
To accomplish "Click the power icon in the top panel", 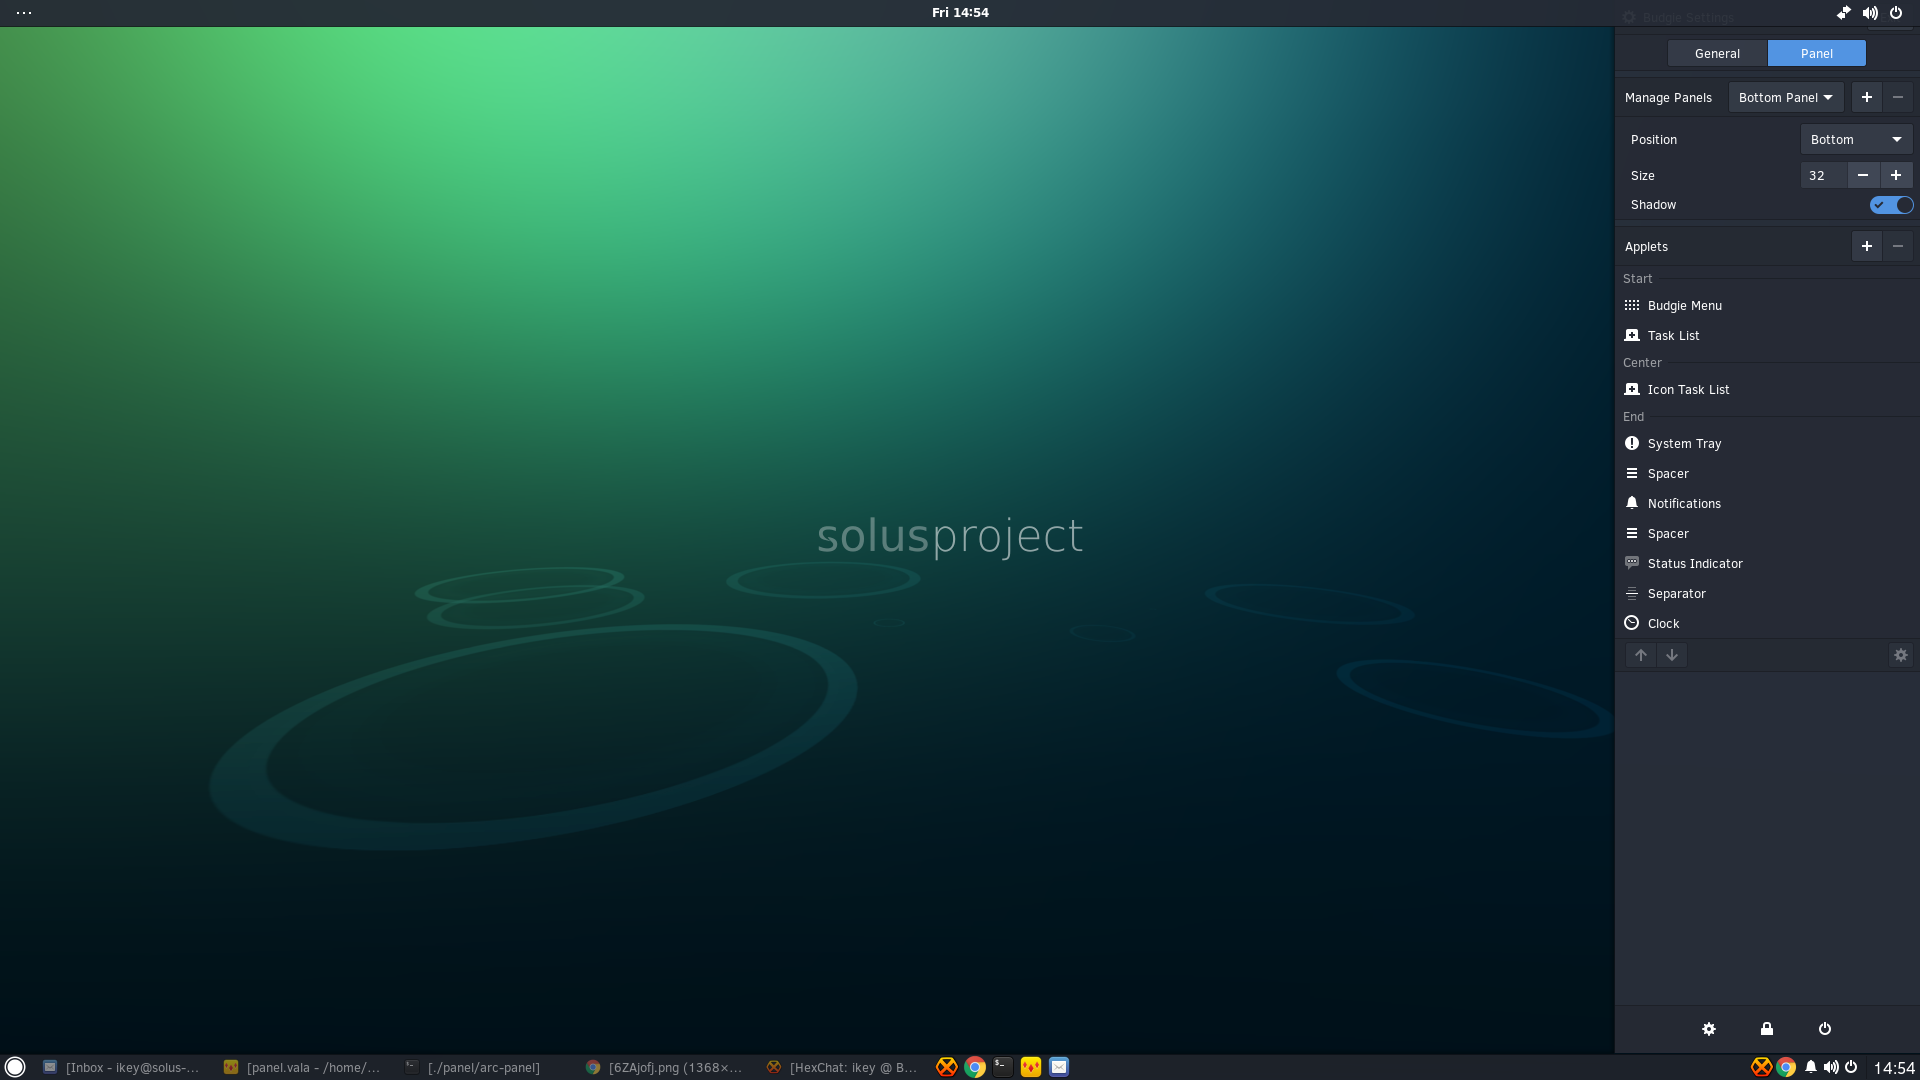I will [1896, 13].
